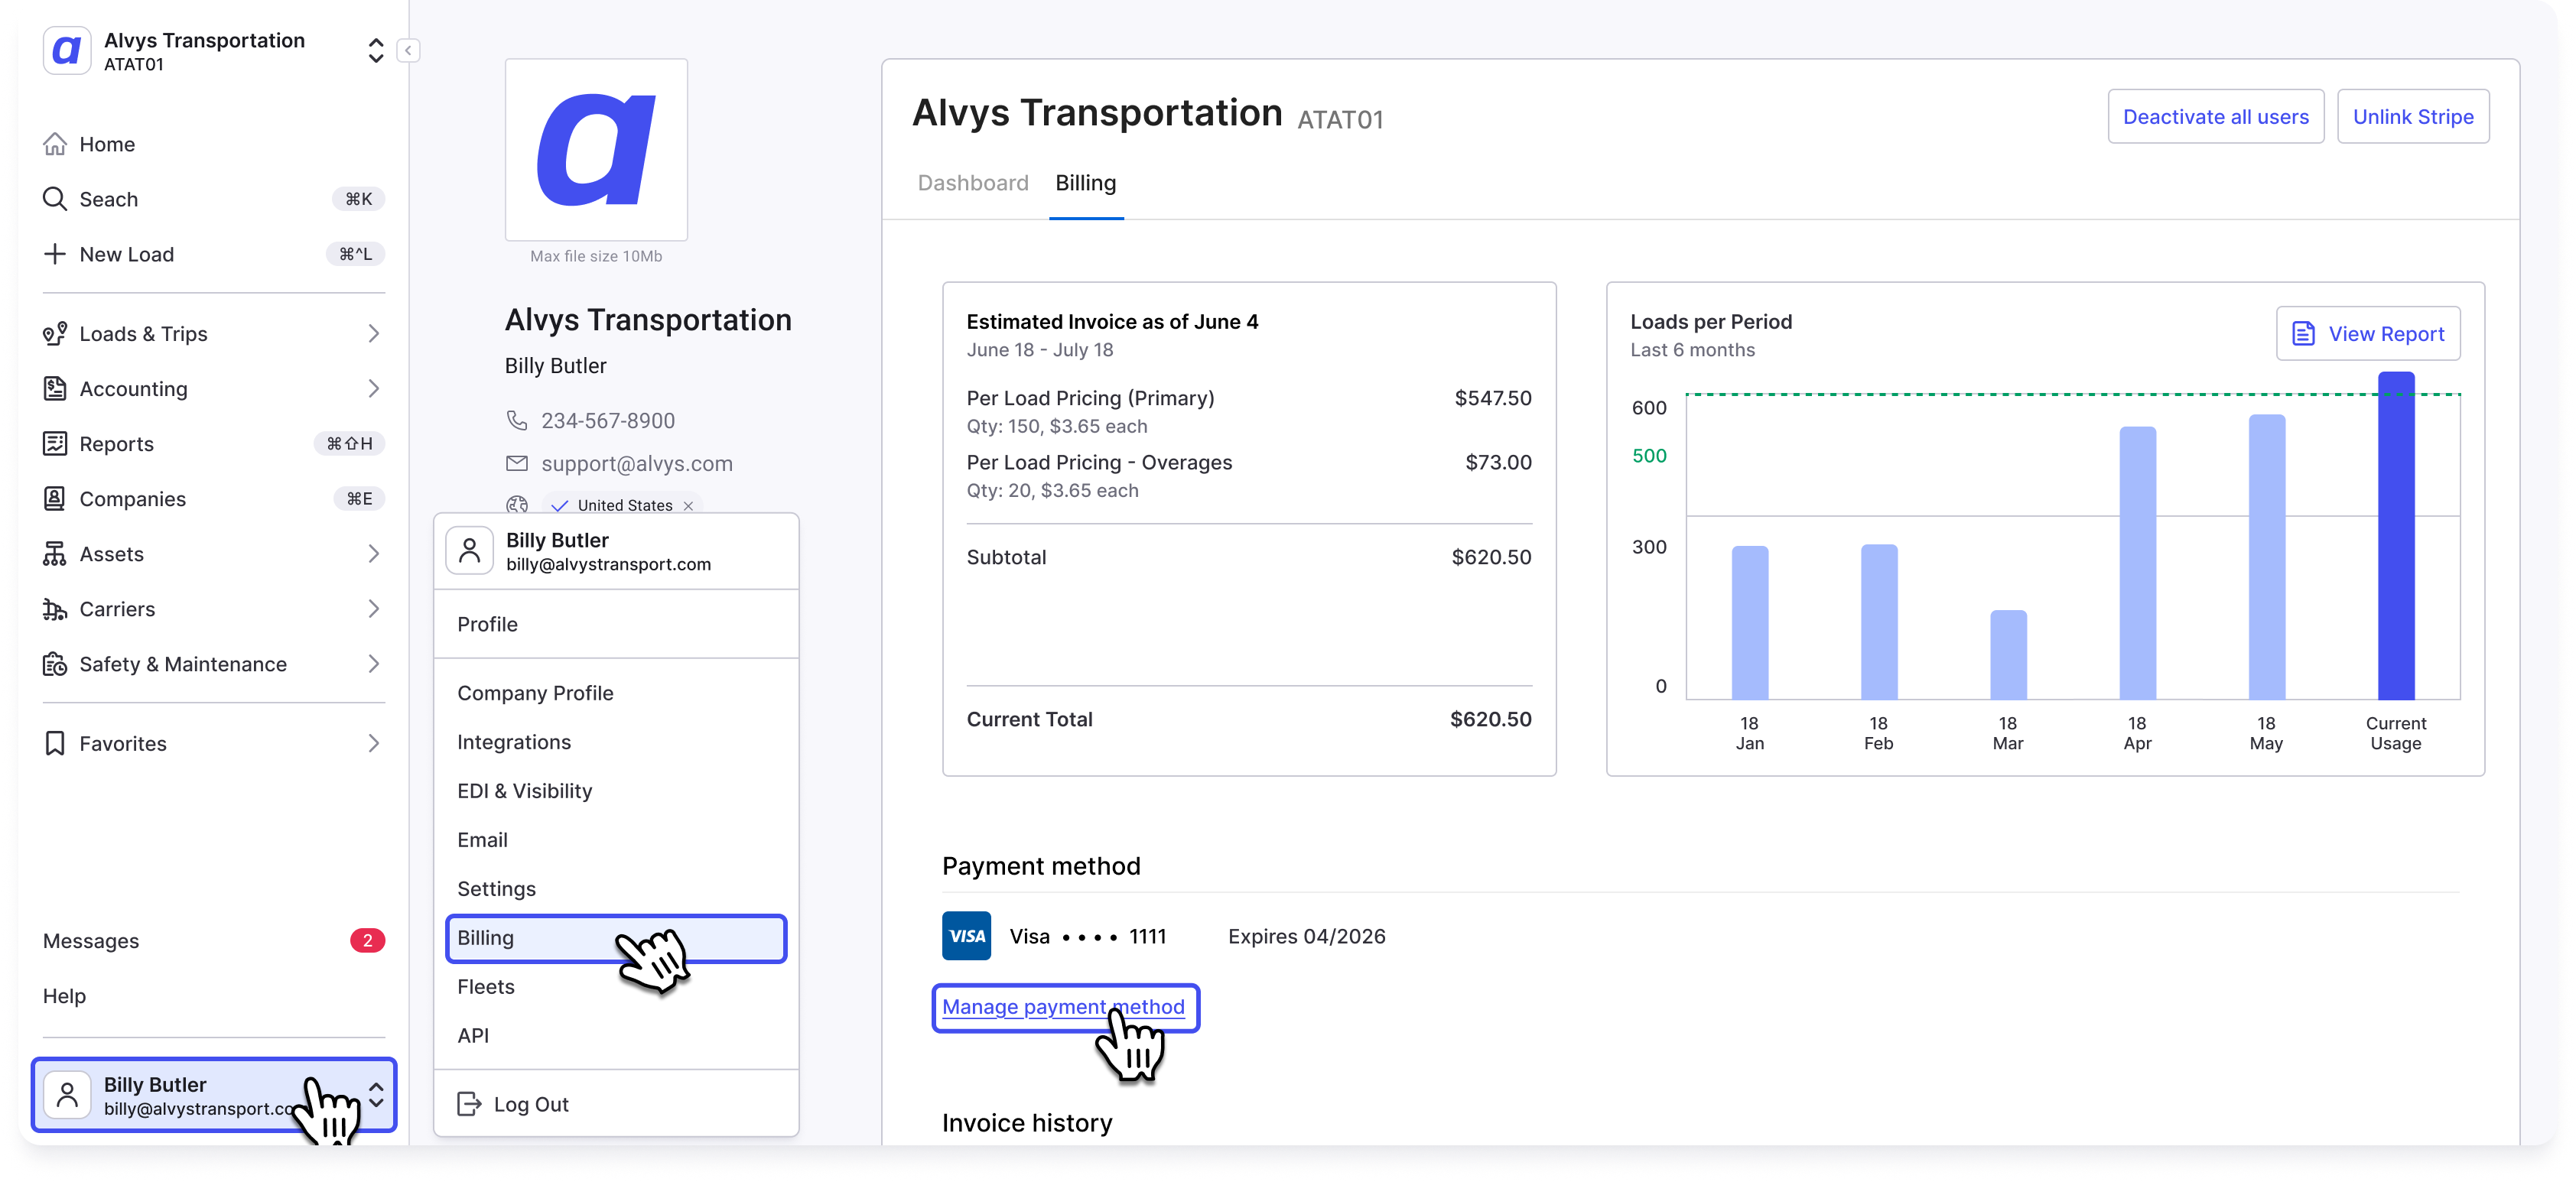Collapse the sidebar with the arrow button
The height and width of the screenshot is (1182, 2576).
pos(408,51)
